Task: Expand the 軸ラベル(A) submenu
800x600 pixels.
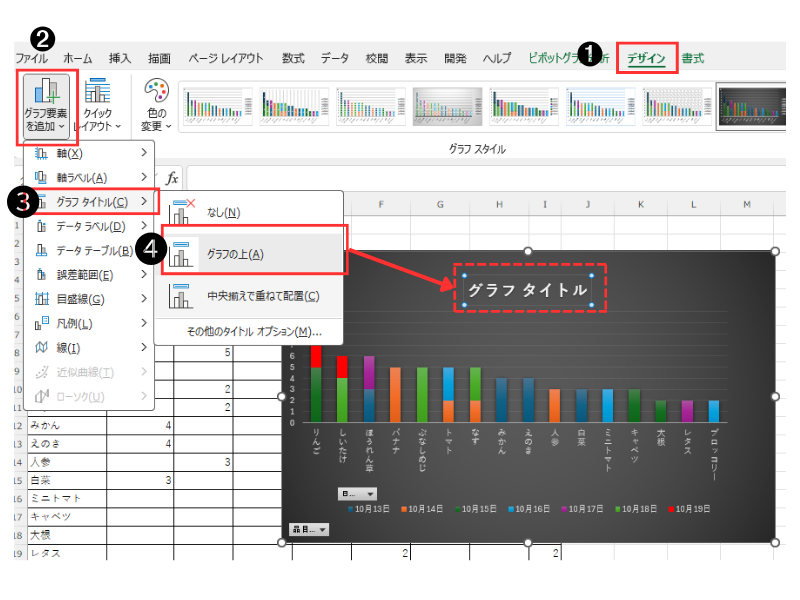Action: (90, 177)
